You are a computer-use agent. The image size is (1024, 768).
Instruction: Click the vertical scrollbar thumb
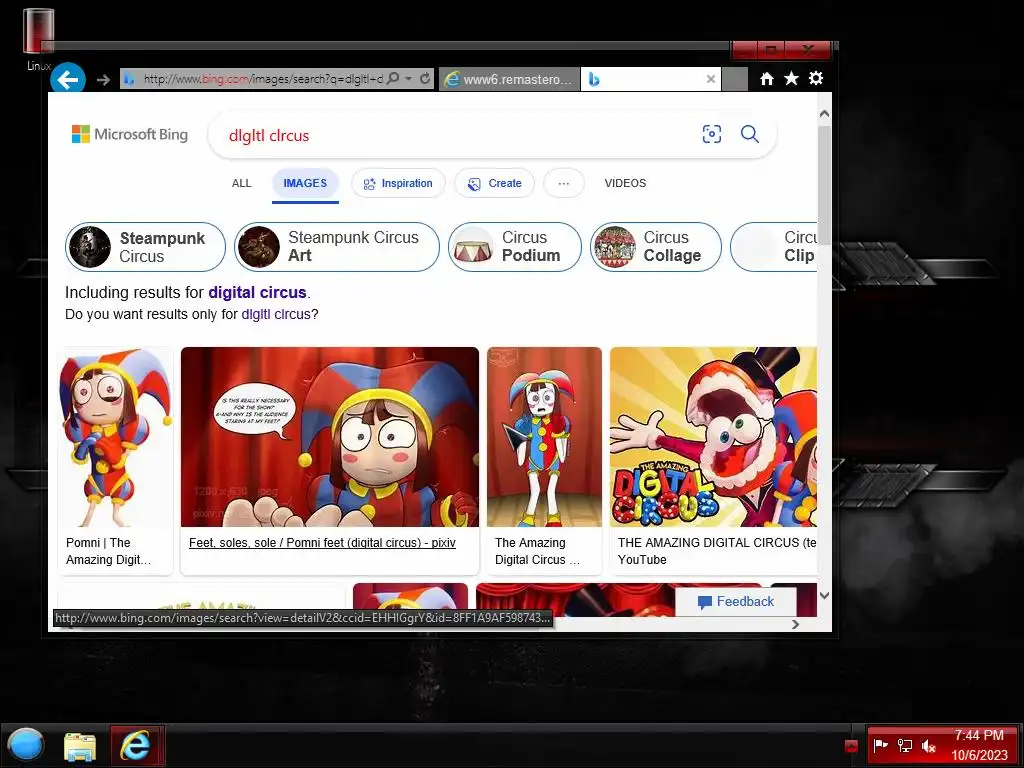(824, 186)
